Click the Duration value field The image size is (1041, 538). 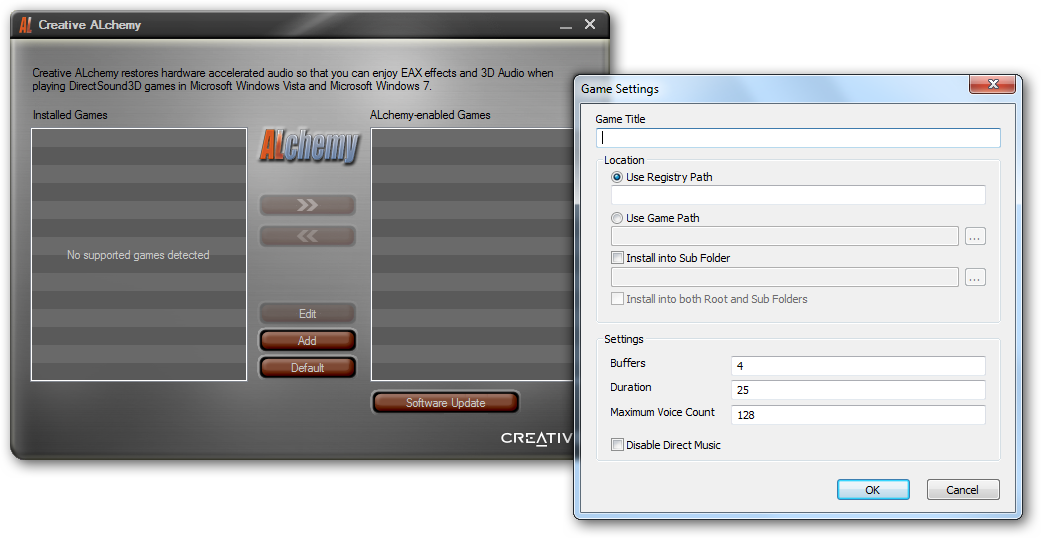pyautogui.click(x=858, y=390)
